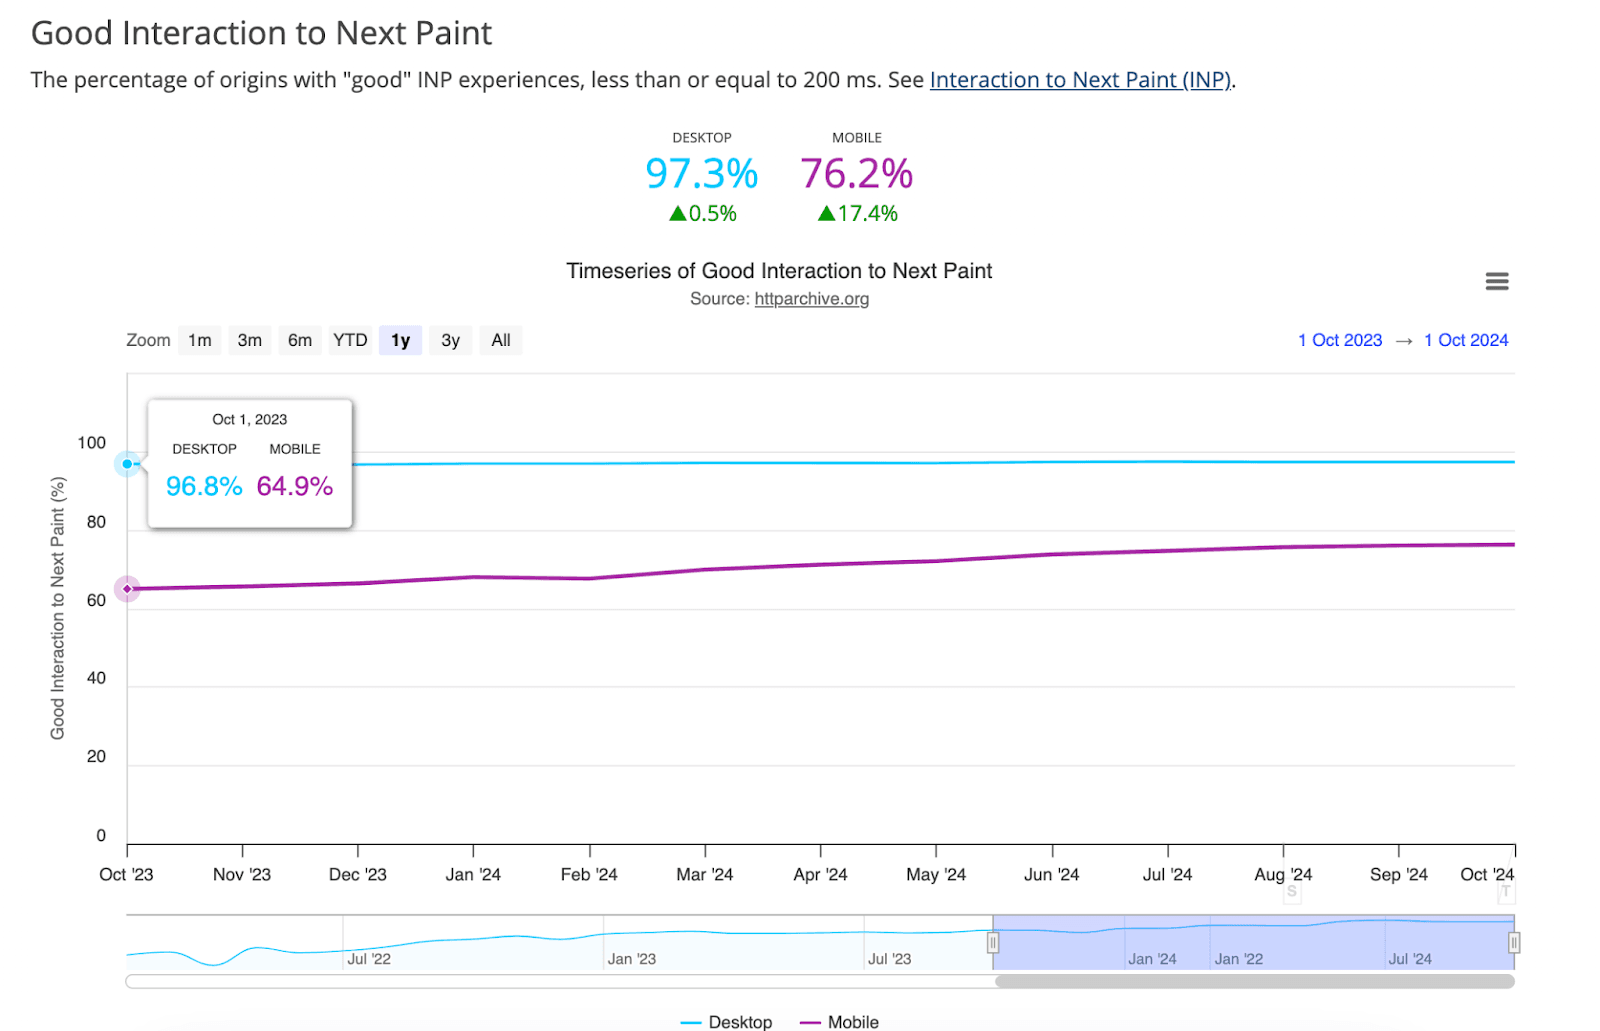The image size is (1600, 1031).
Task: Hide the Desktop series from the legend
Action: (727, 1022)
